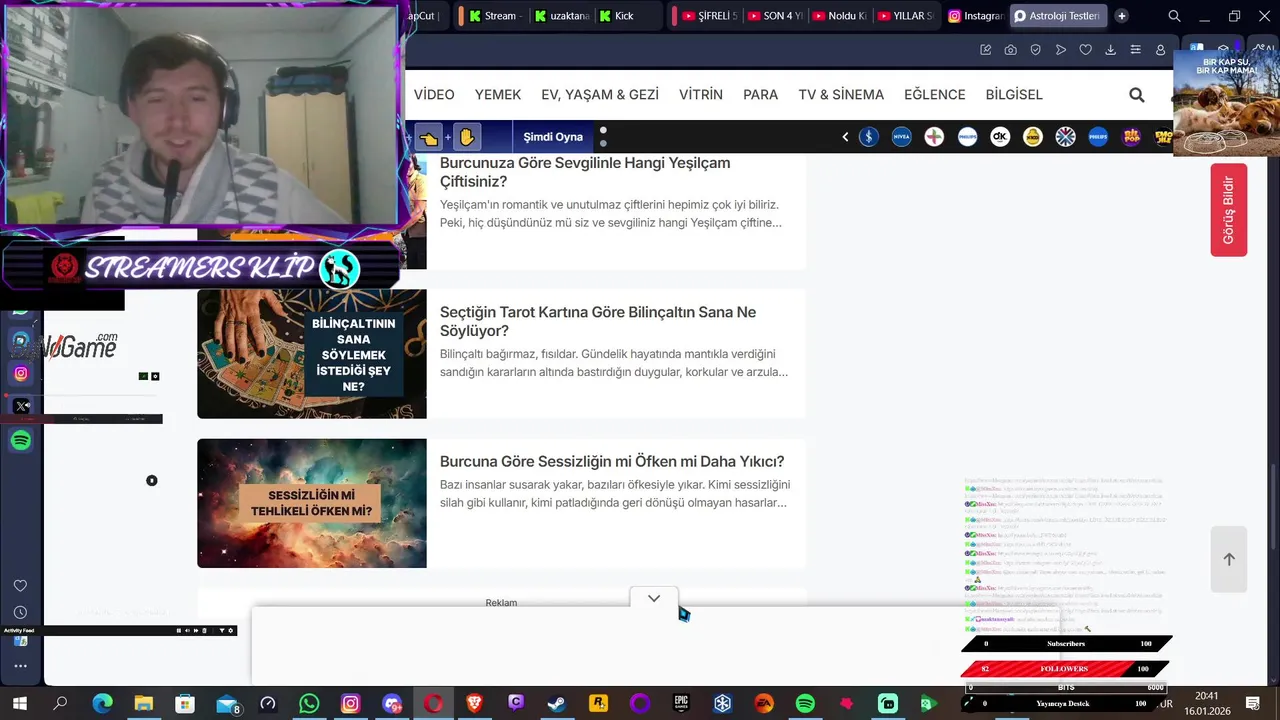Open the VİTRİN menu category
Viewport: 1280px width, 720px height.
point(701,95)
